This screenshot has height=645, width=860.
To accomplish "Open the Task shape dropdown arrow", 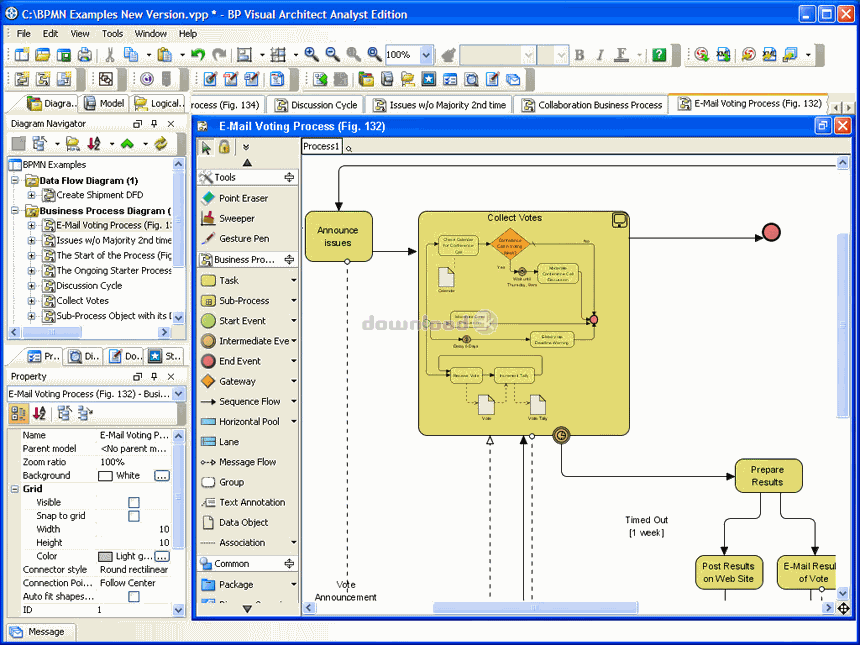I will tap(293, 280).
